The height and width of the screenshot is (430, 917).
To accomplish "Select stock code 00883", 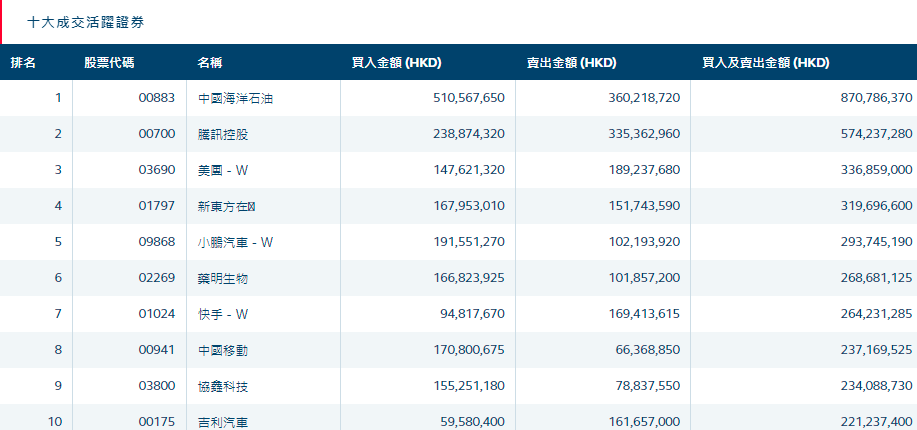I will [157, 98].
